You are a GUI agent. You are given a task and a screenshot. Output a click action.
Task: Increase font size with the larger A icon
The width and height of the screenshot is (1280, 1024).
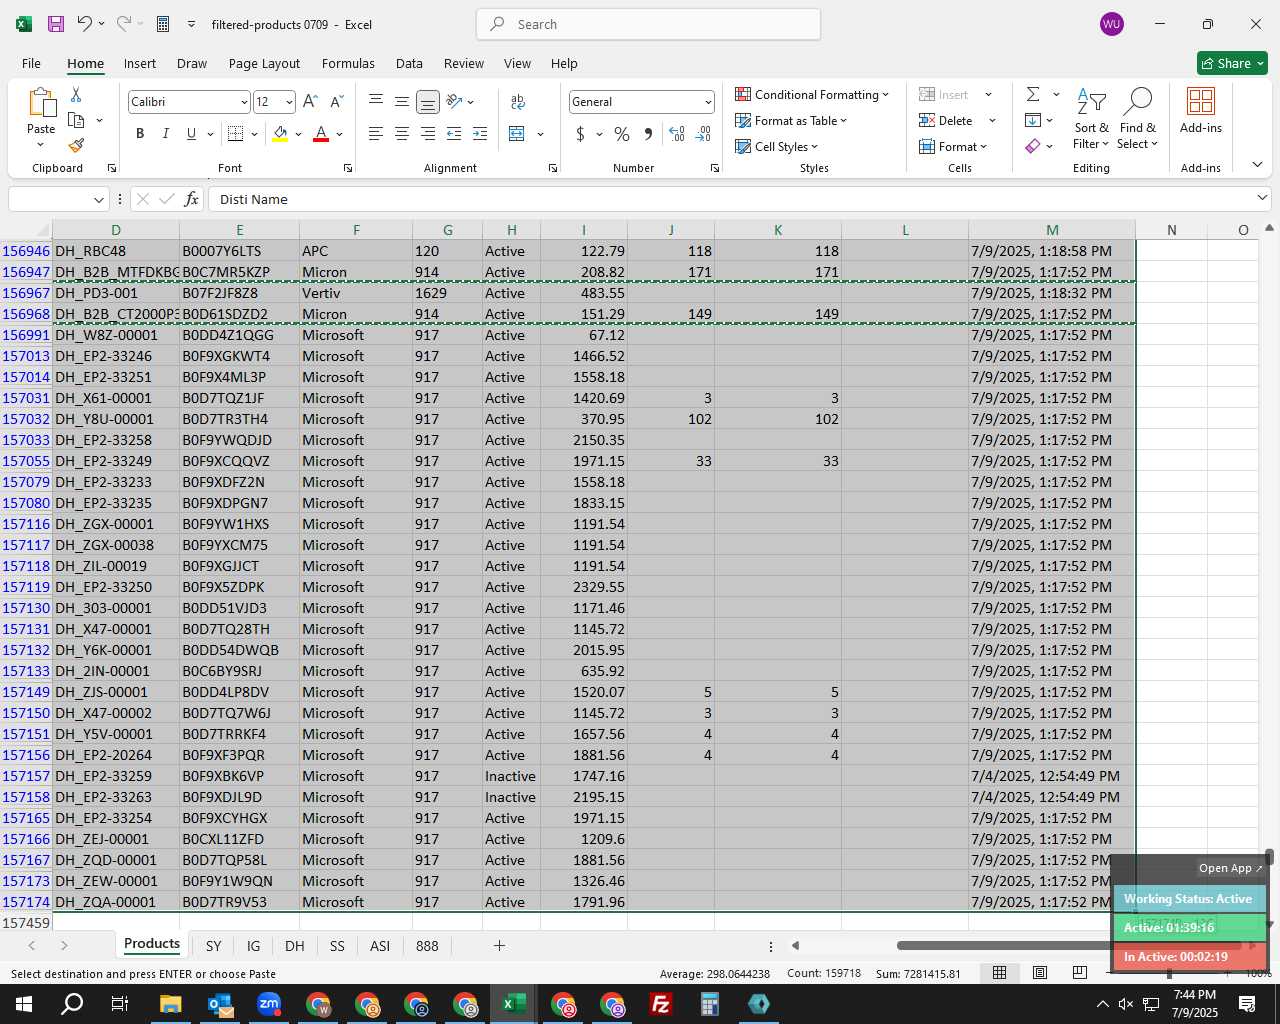(310, 101)
